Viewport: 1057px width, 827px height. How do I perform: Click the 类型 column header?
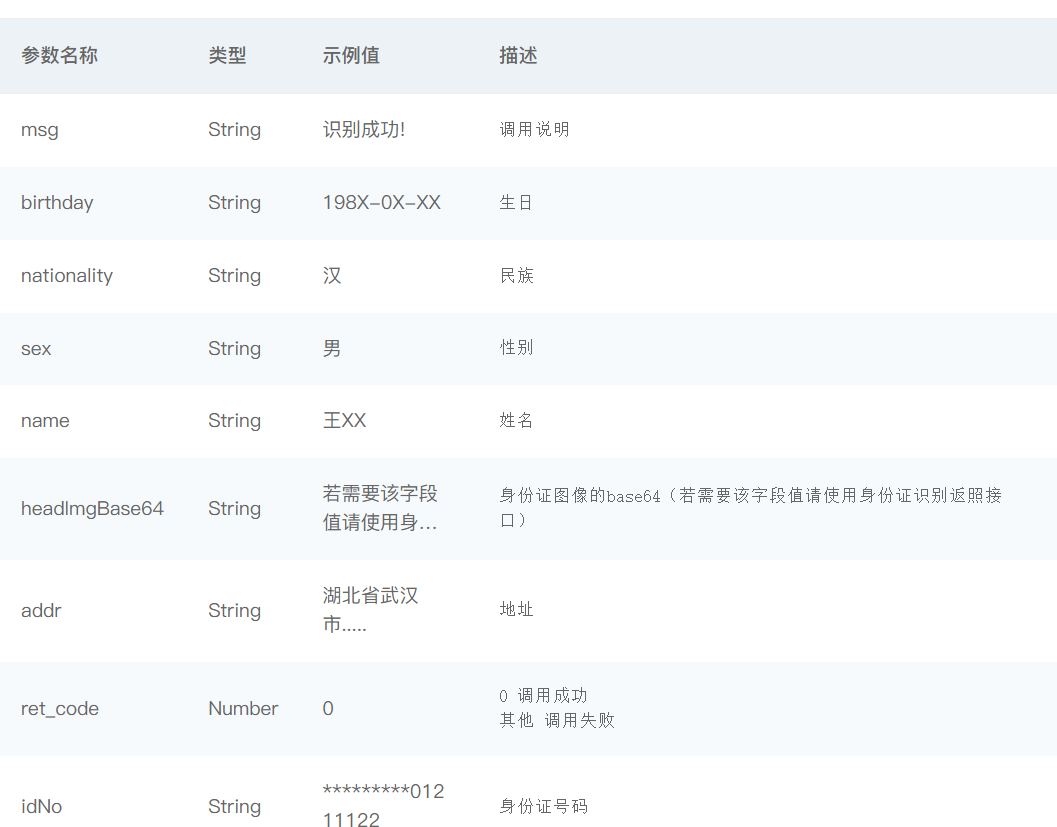point(227,55)
